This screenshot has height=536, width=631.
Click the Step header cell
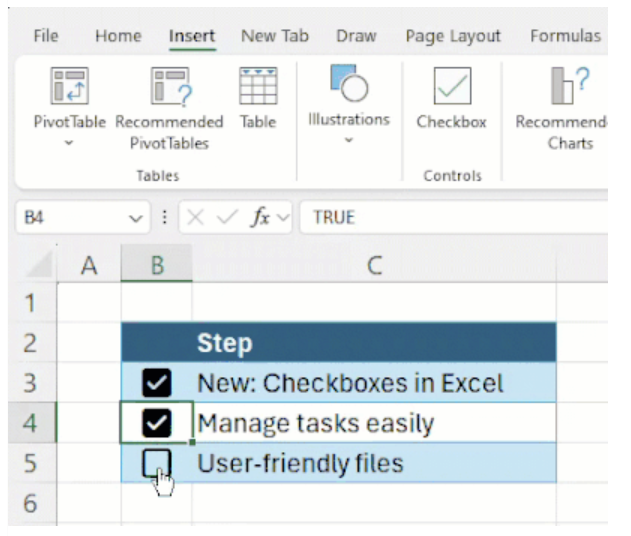pyautogui.click(x=374, y=342)
